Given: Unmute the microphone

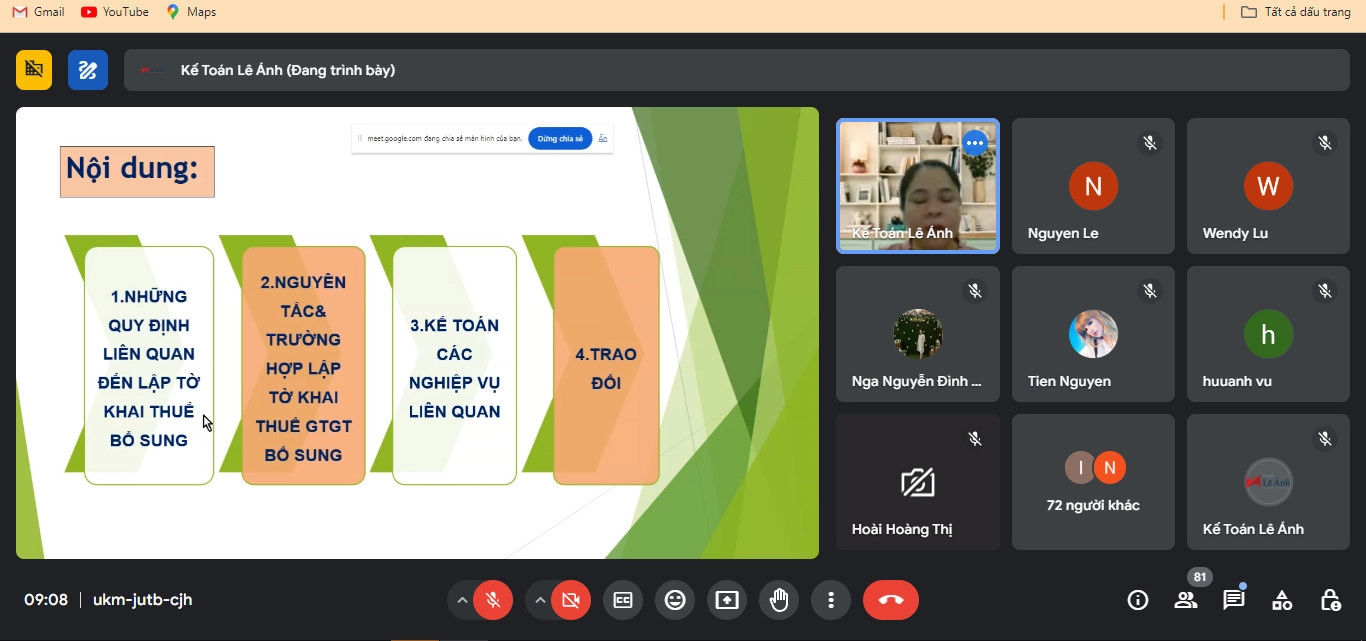Looking at the screenshot, I should point(492,600).
